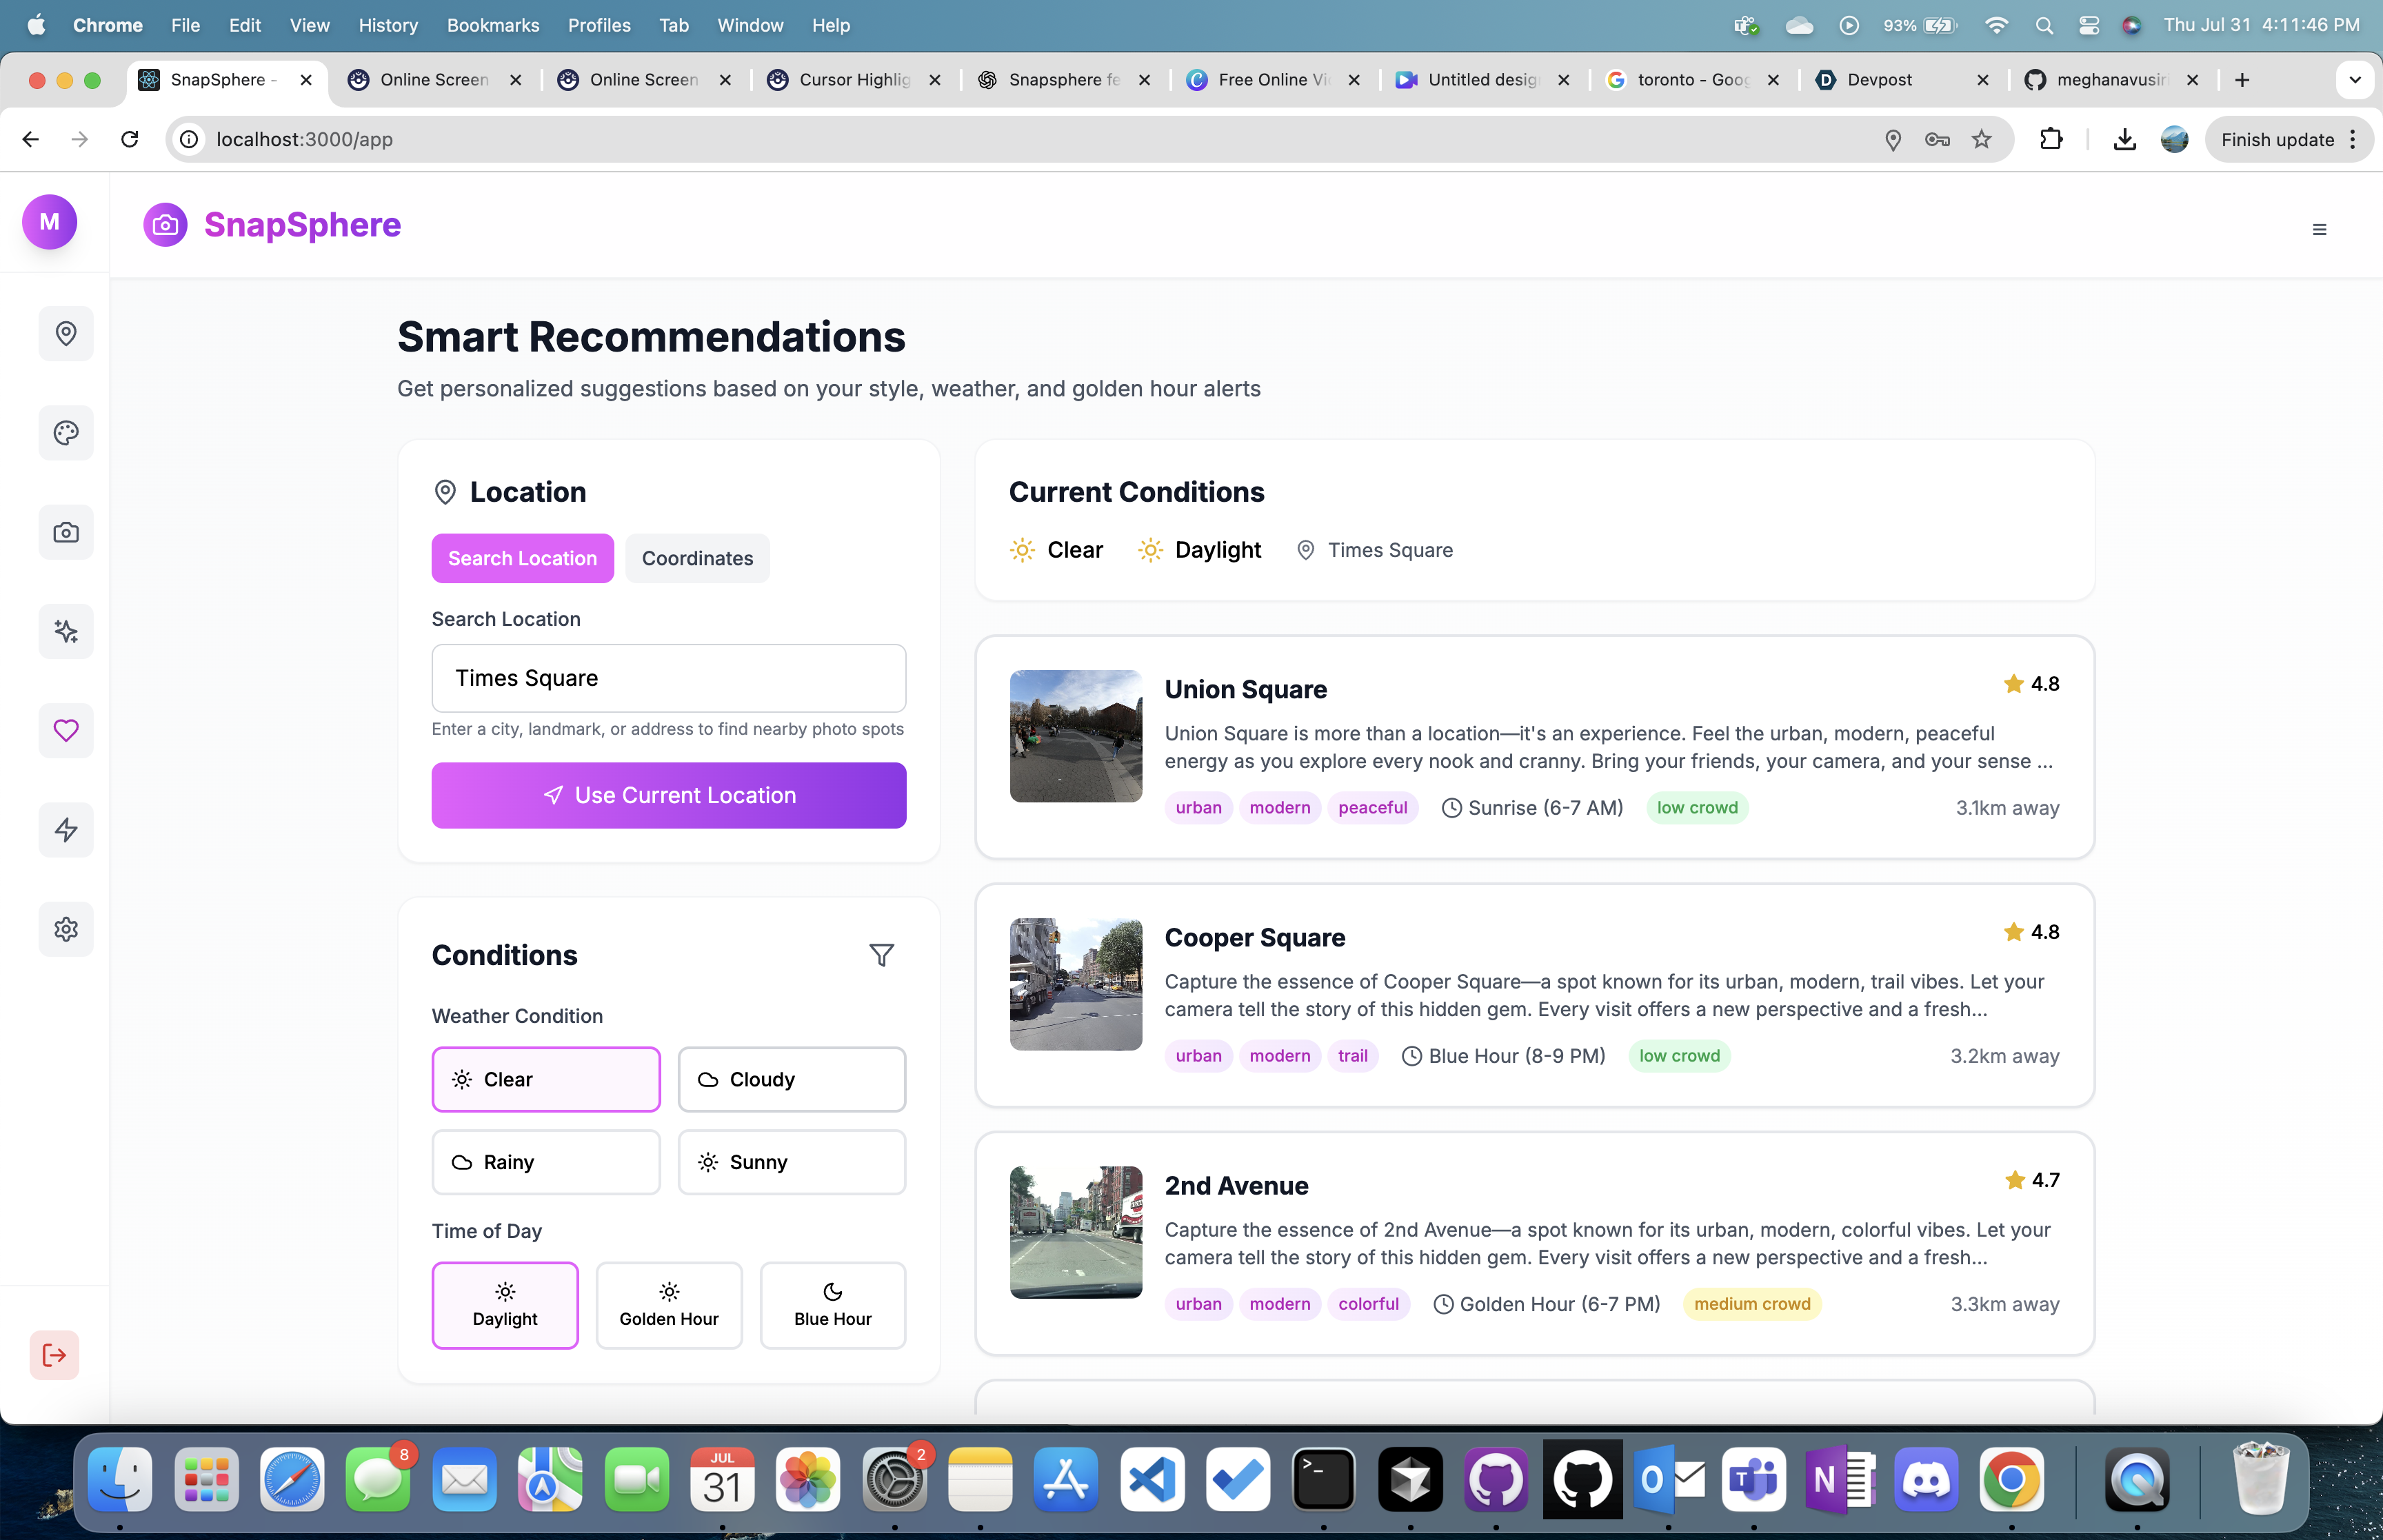Screen dimensions: 2383x1540
Task: Select the Cloudy weather condition
Action: [791, 1079]
